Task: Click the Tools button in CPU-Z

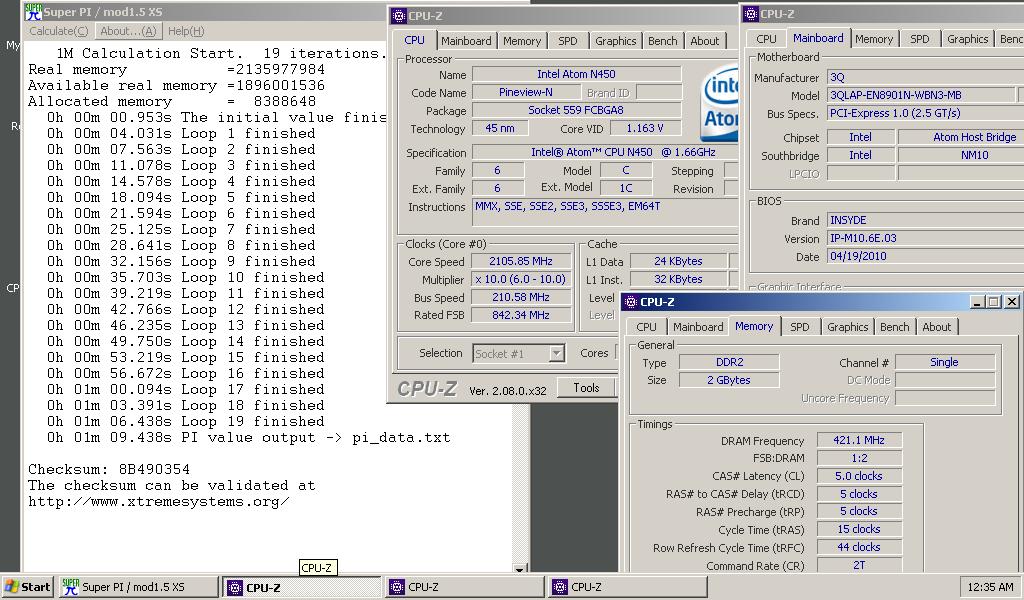Action: click(586, 388)
